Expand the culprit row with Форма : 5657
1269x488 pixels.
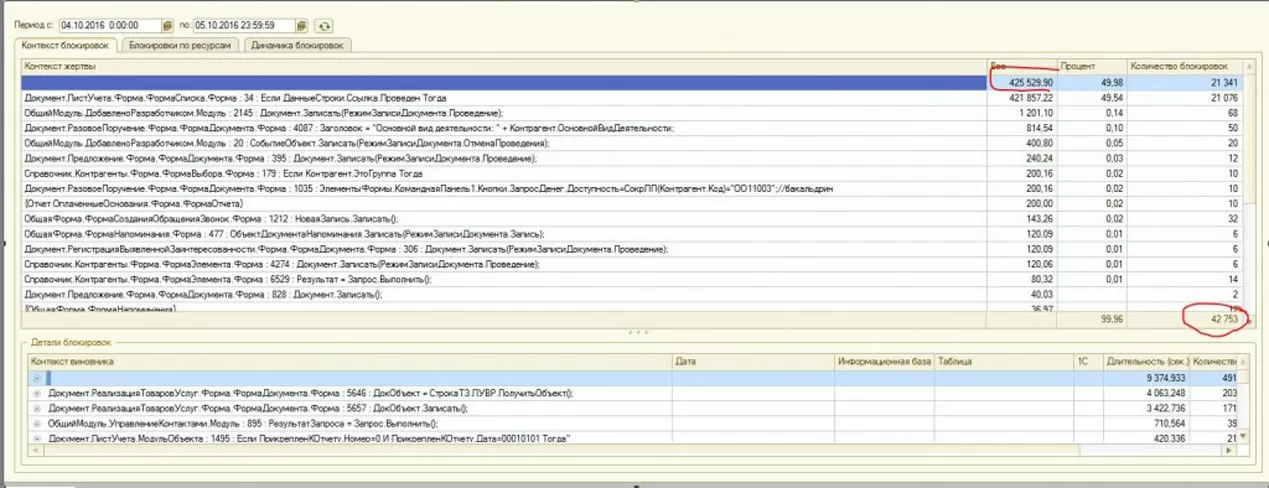coord(38,408)
